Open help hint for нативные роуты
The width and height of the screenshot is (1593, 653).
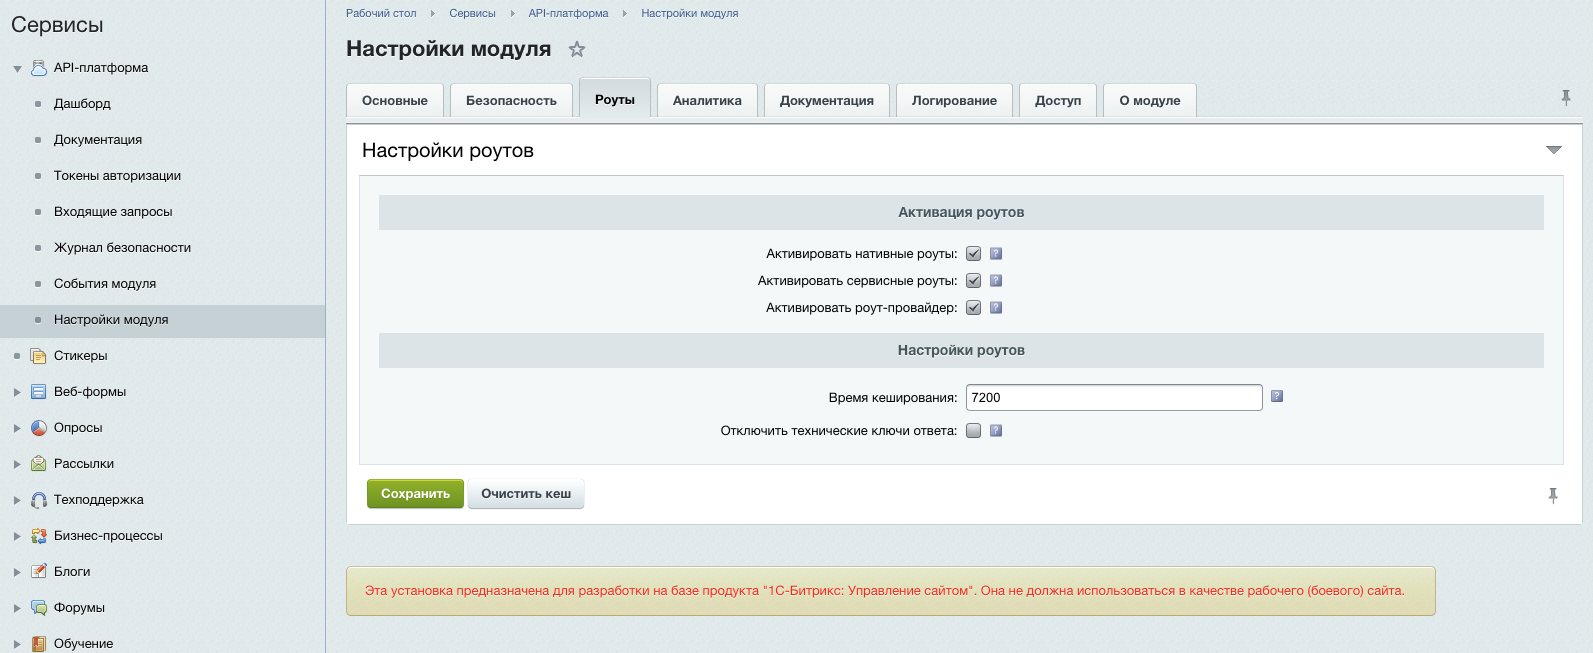996,254
